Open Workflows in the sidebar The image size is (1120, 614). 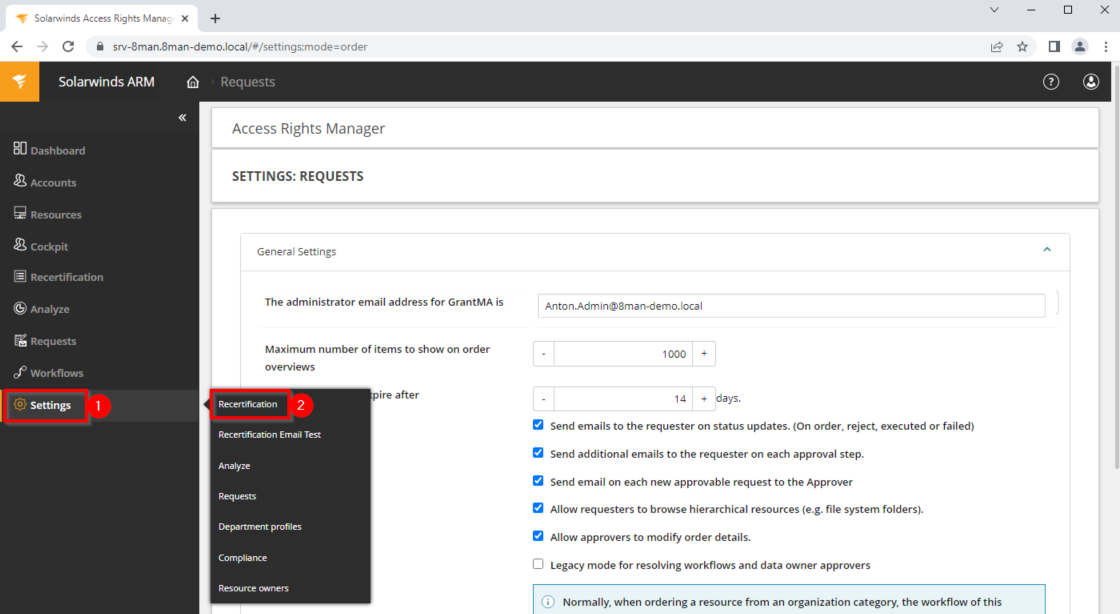tap(56, 373)
